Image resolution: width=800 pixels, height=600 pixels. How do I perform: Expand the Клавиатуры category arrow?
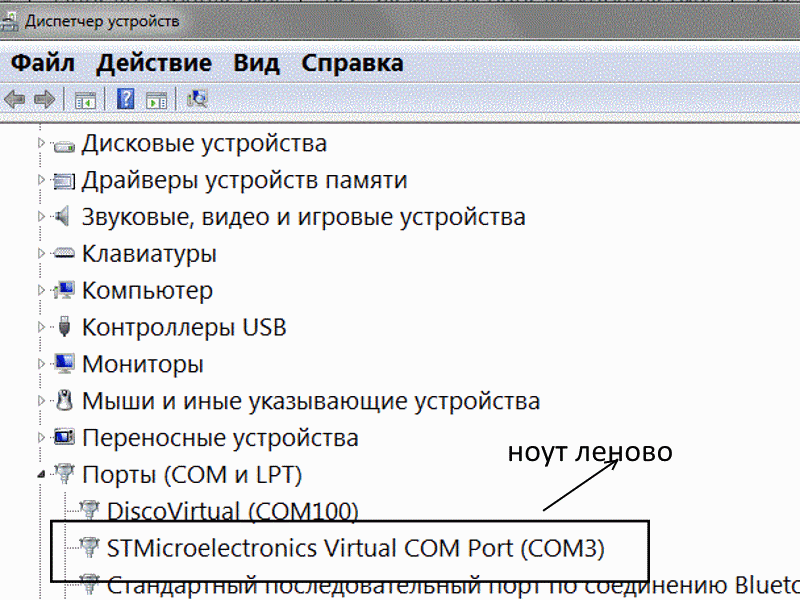(42, 254)
